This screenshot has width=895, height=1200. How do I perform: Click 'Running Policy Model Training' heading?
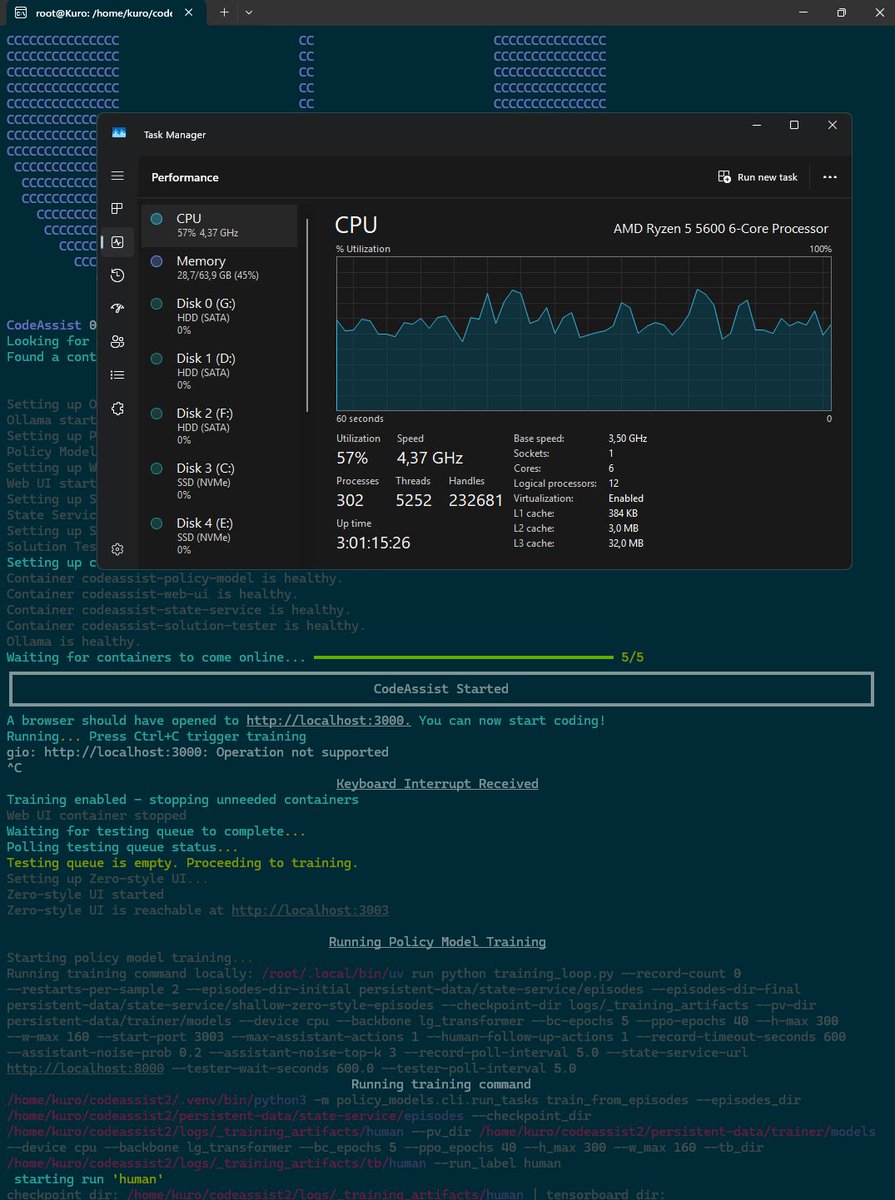click(437, 941)
